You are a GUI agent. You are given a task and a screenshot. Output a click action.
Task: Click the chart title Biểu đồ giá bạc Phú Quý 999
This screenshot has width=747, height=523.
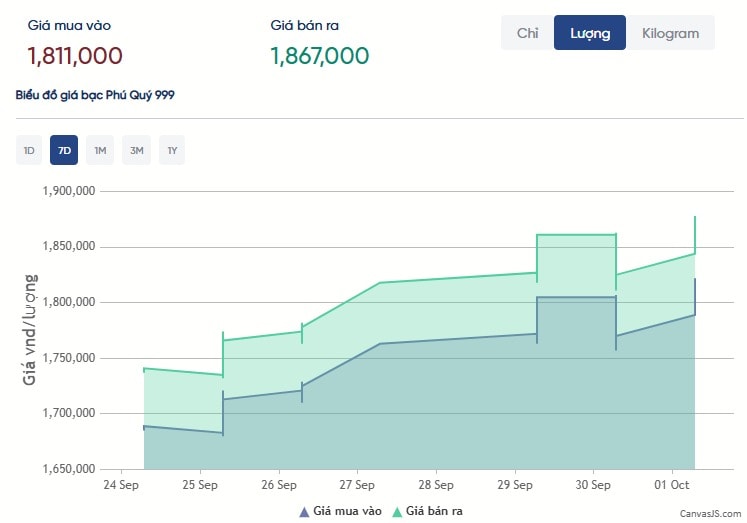(96, 95)
